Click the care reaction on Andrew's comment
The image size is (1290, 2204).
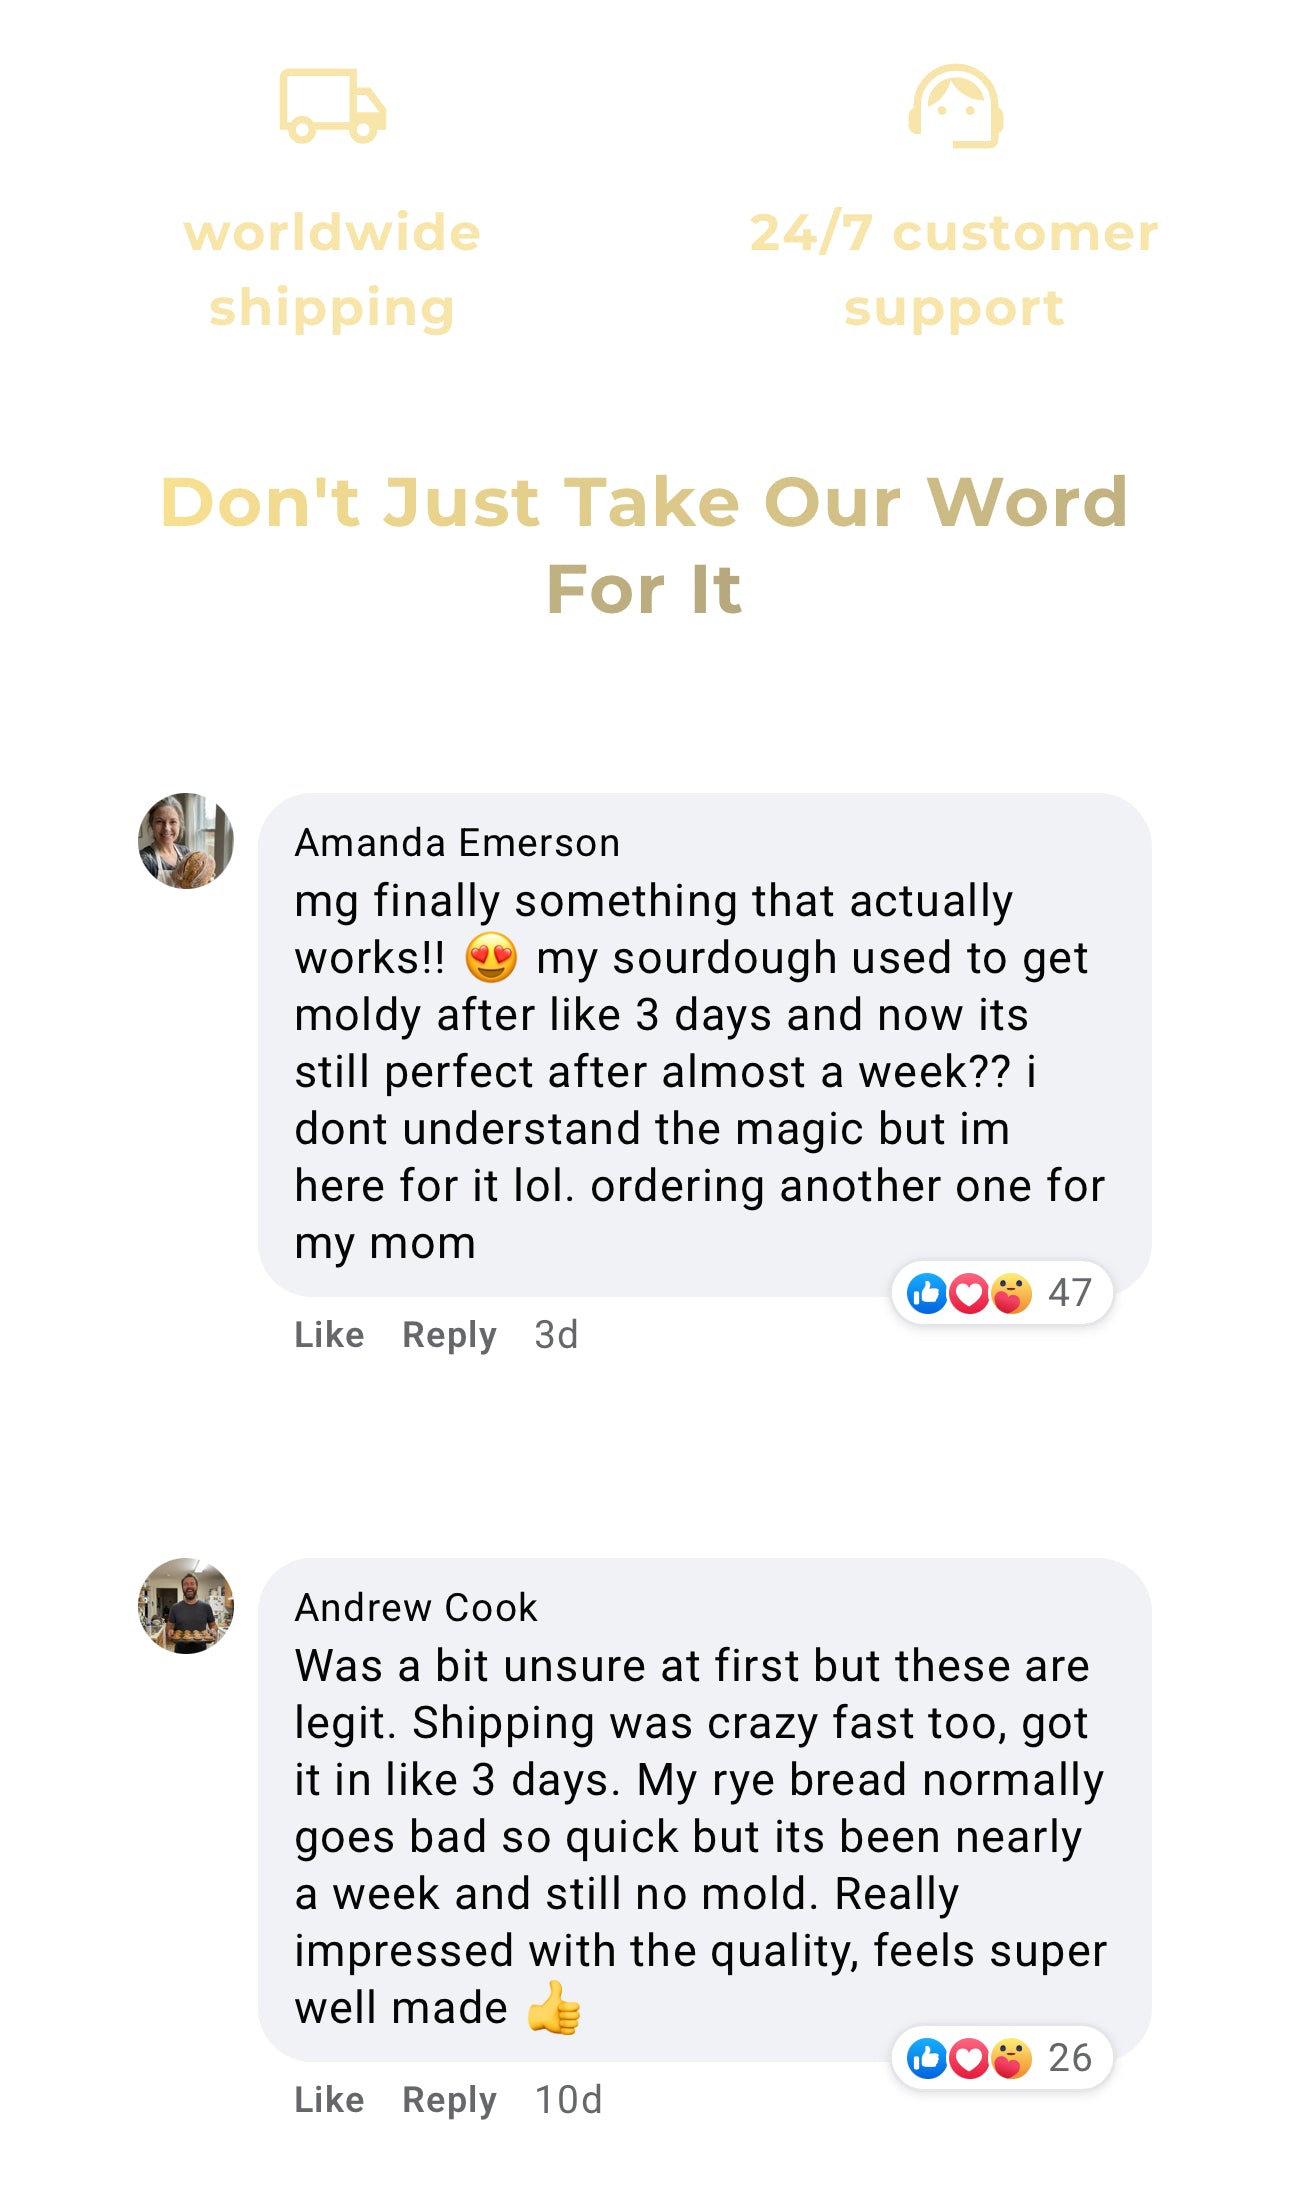click(x=1010, y=2058)
